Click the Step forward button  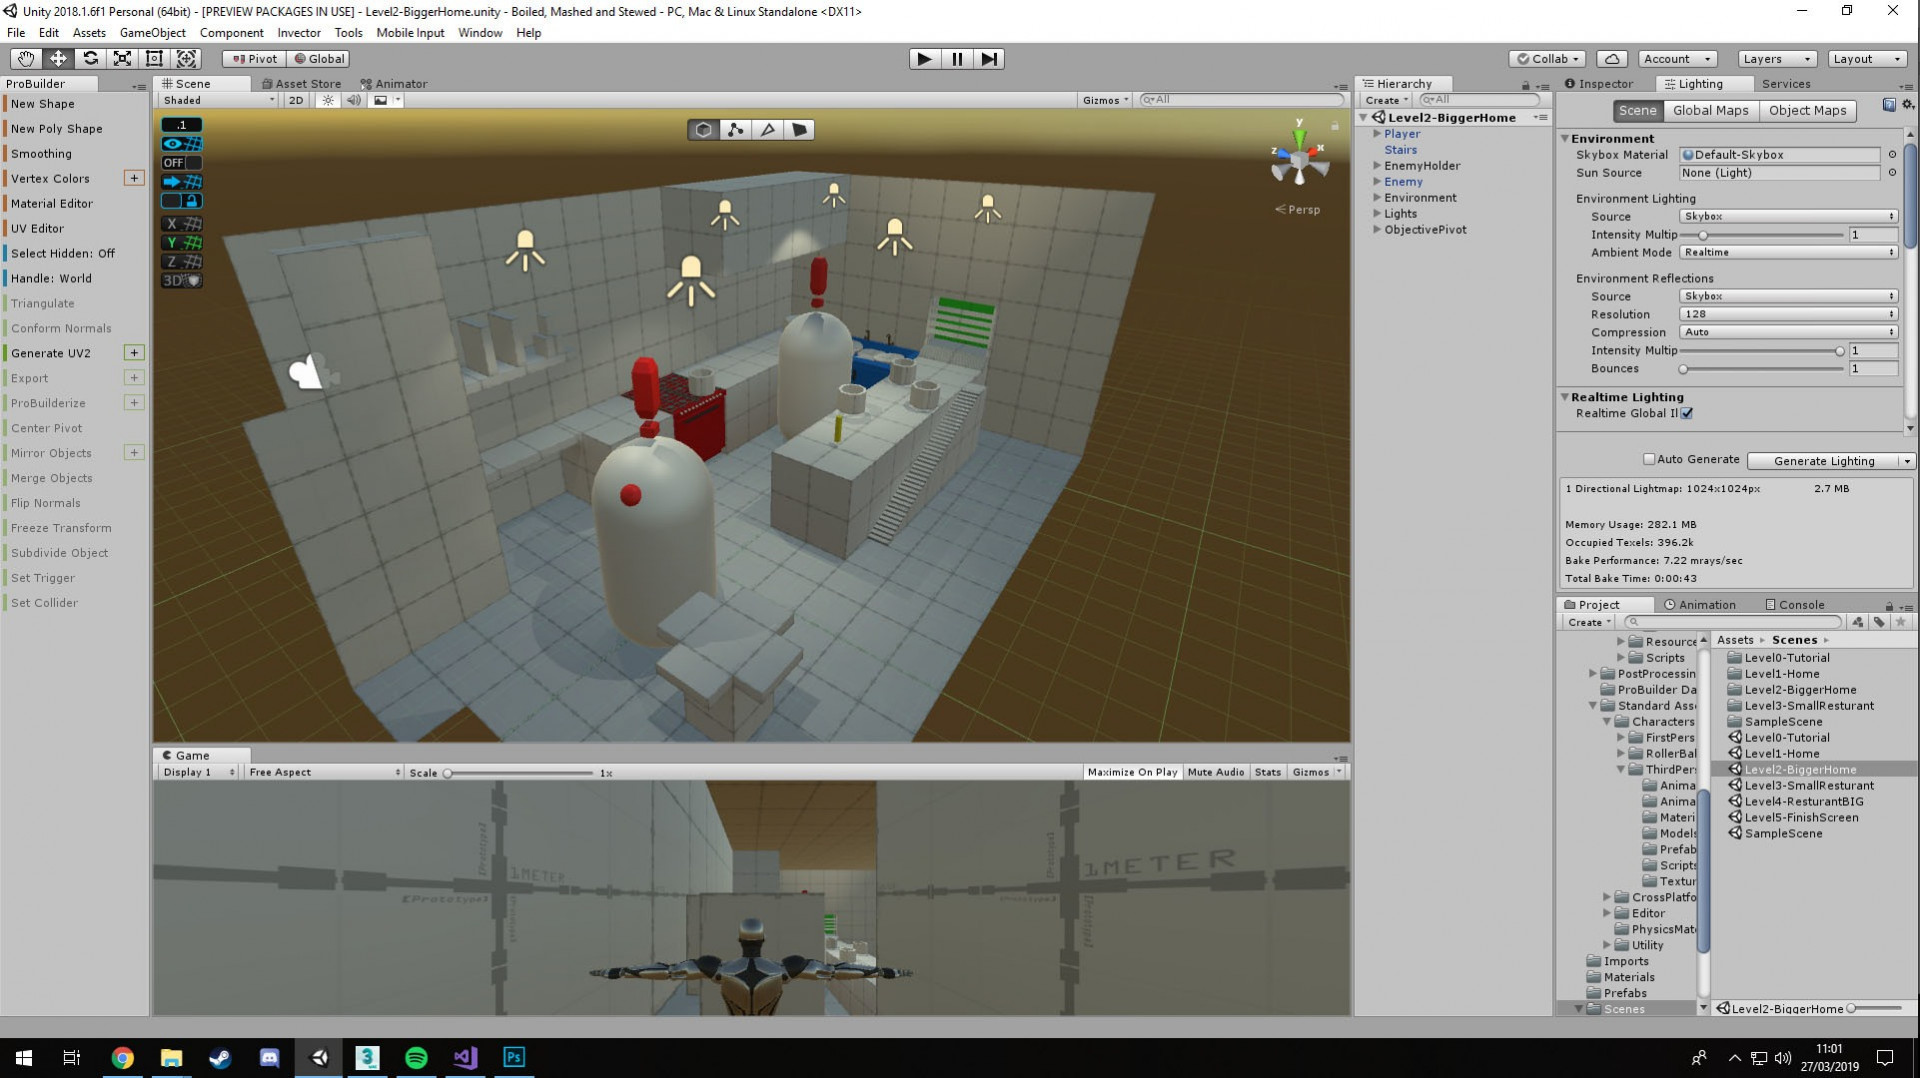pos(989,59)
